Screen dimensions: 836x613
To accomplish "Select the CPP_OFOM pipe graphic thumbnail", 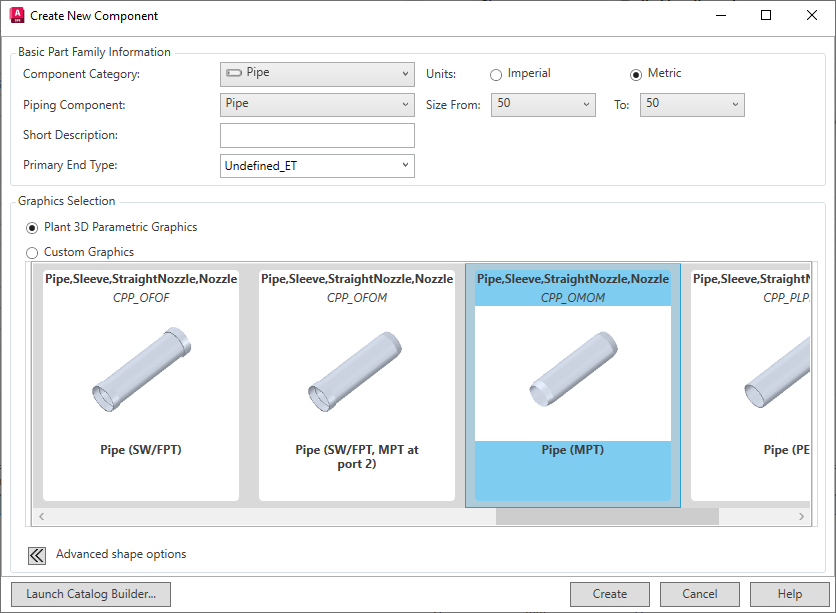I will coord(357,385).
